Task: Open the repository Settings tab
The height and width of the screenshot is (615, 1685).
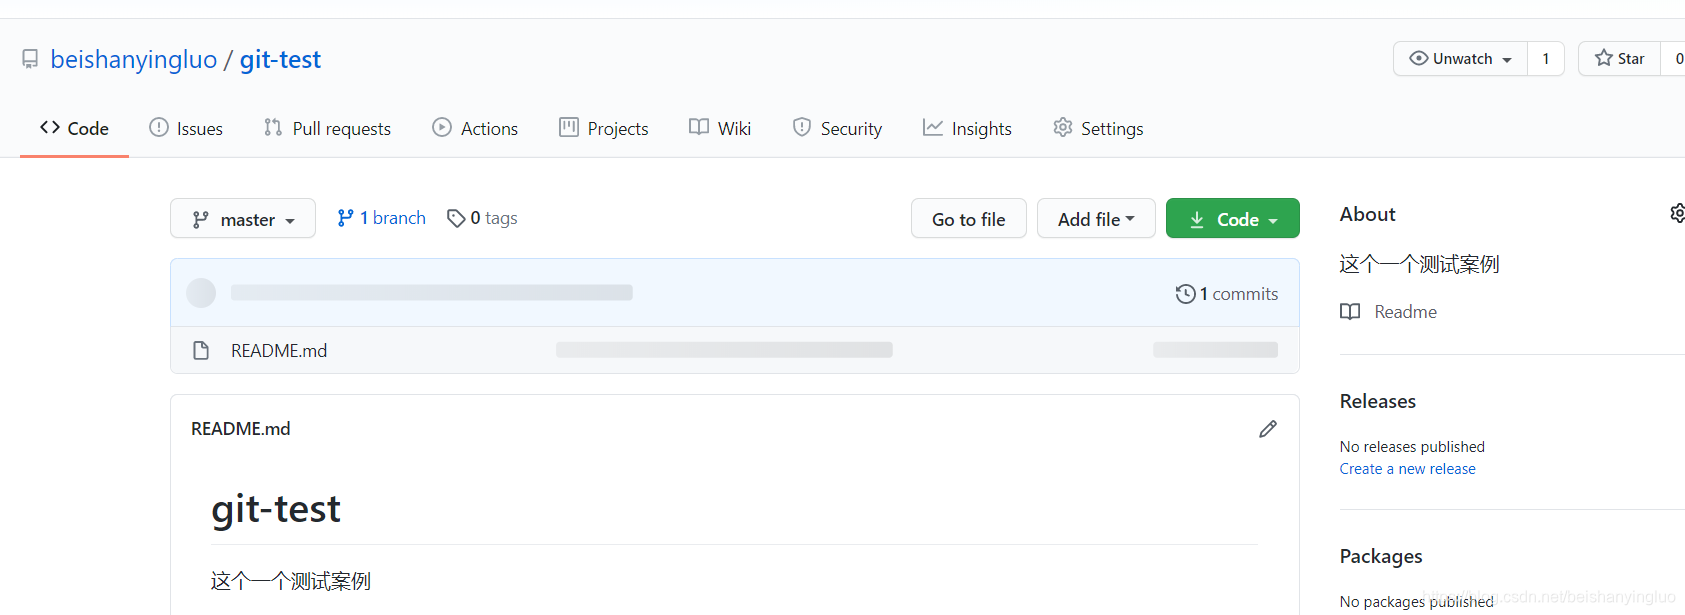Action: [x=1098, y=128]
